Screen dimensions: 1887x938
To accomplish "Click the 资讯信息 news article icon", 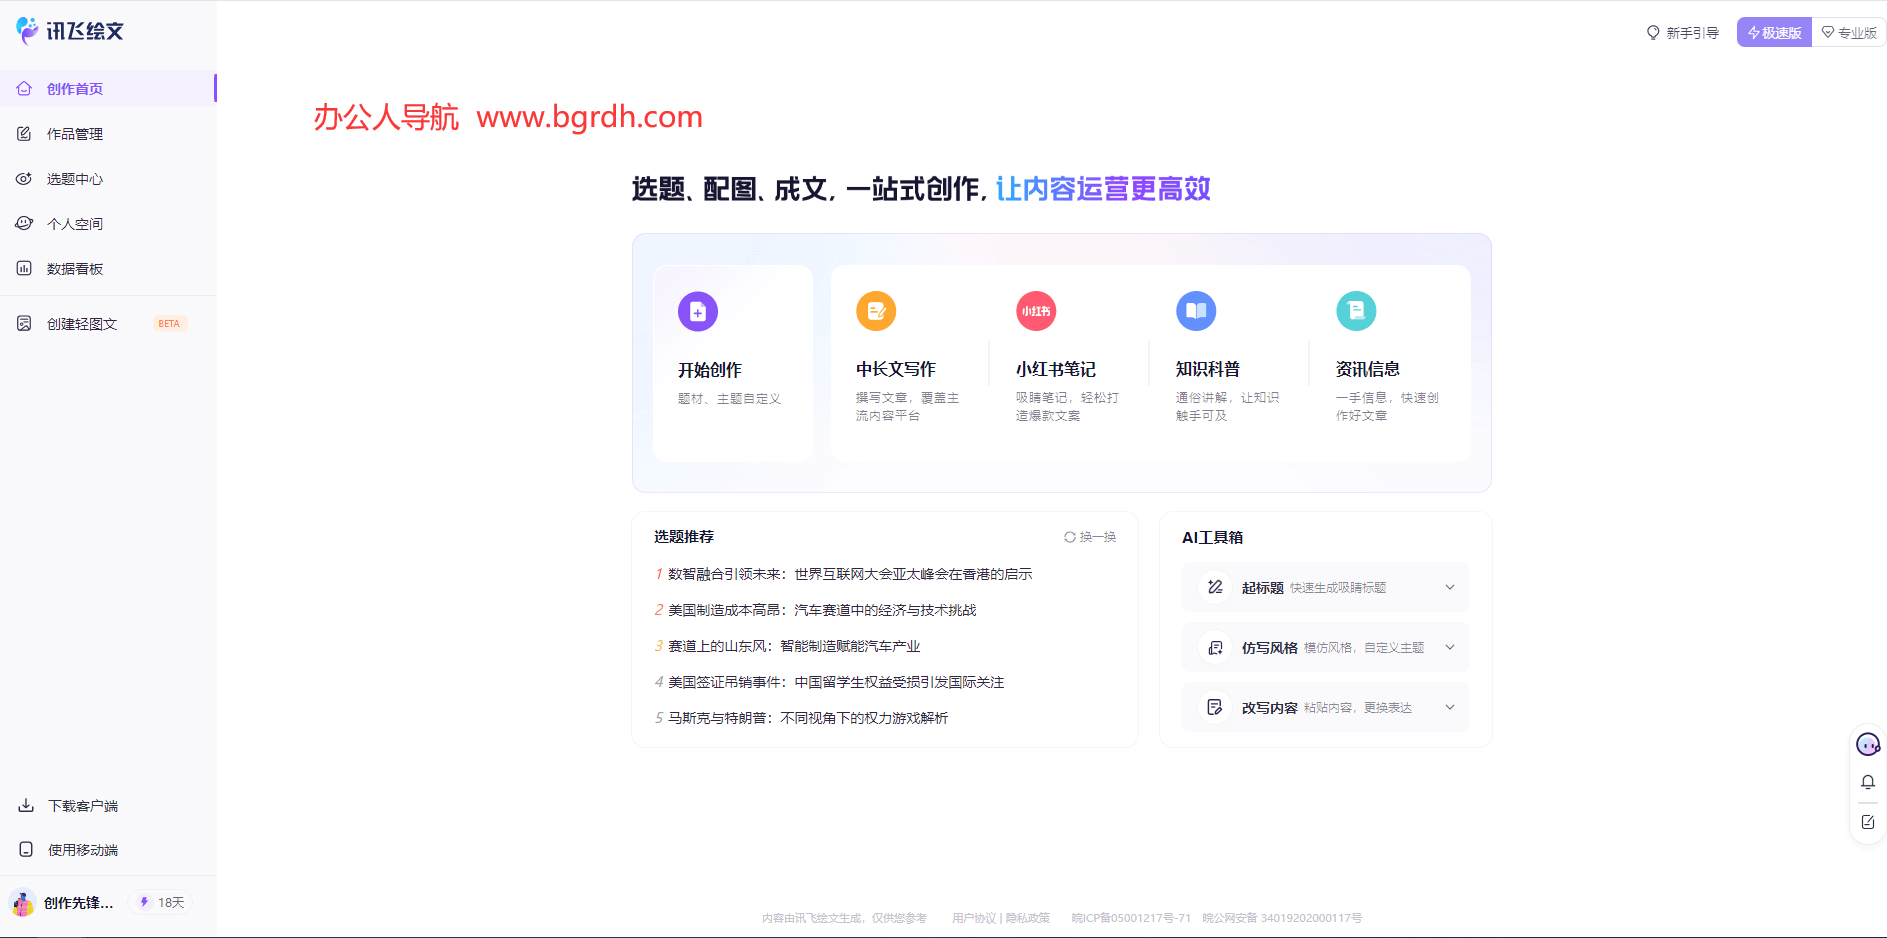I will click(x=1356, y=311).
